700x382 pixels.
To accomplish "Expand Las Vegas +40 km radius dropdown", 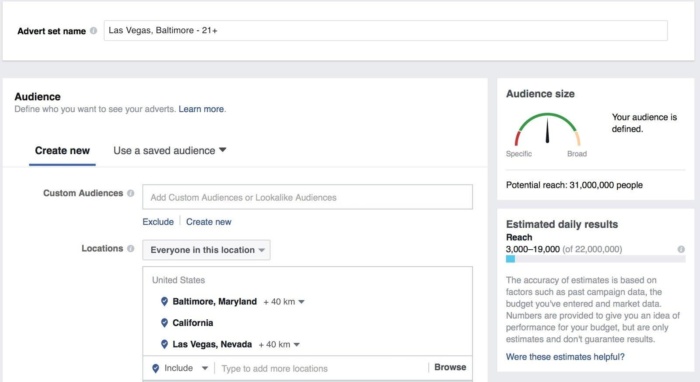I will point(279,345).
